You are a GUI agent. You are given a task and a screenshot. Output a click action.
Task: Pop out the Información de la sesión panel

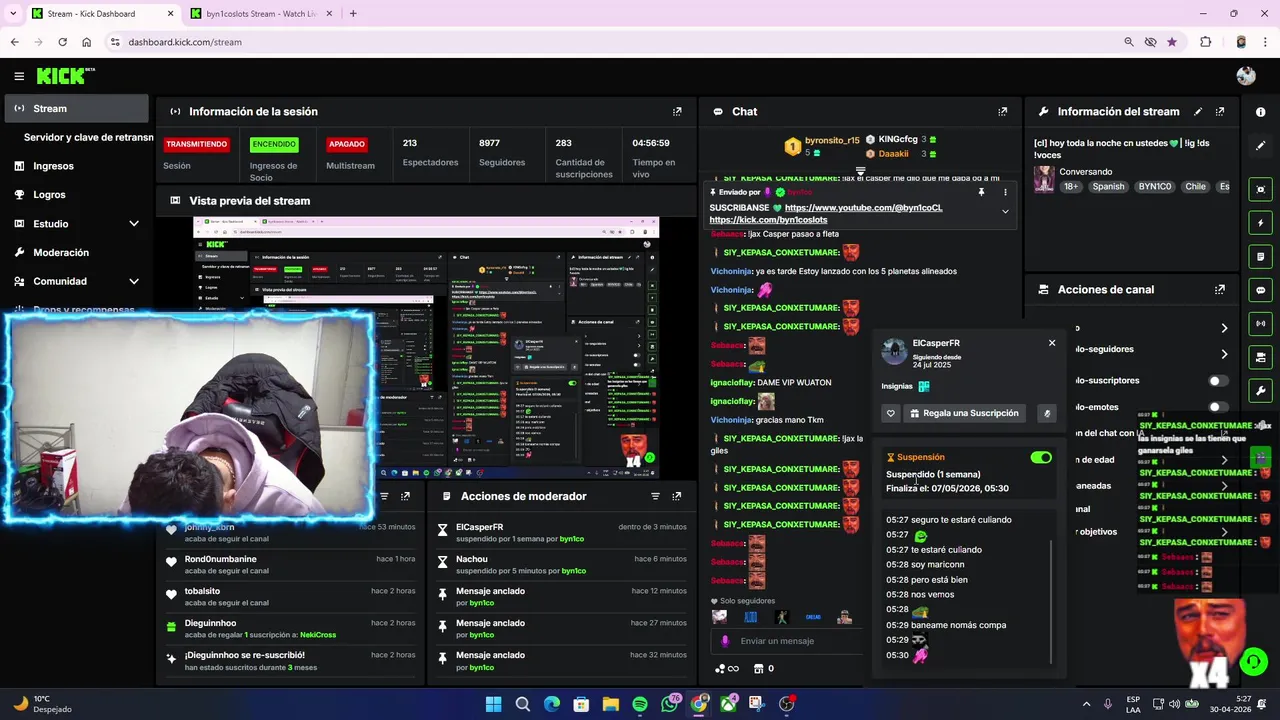677,112
